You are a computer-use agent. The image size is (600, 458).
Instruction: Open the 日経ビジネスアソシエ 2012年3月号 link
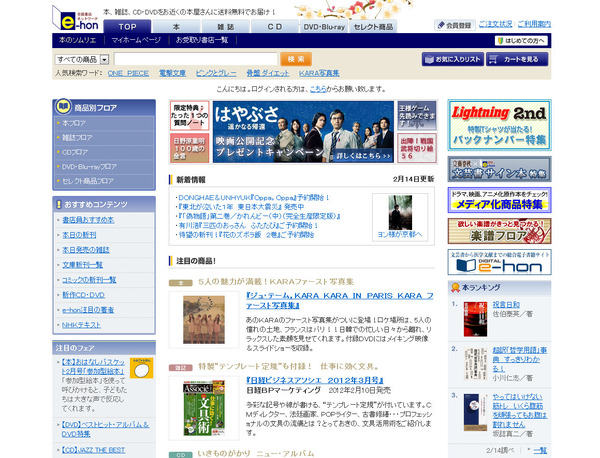click(315, 380)
